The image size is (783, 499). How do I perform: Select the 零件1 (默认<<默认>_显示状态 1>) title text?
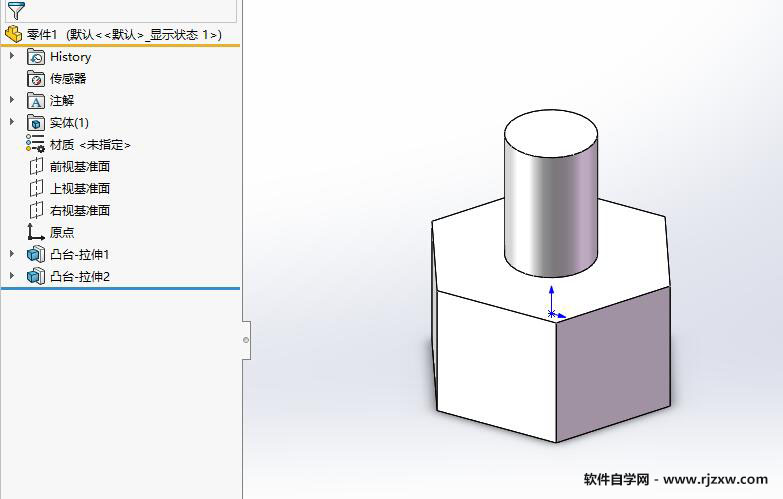(x=124, y=34)
